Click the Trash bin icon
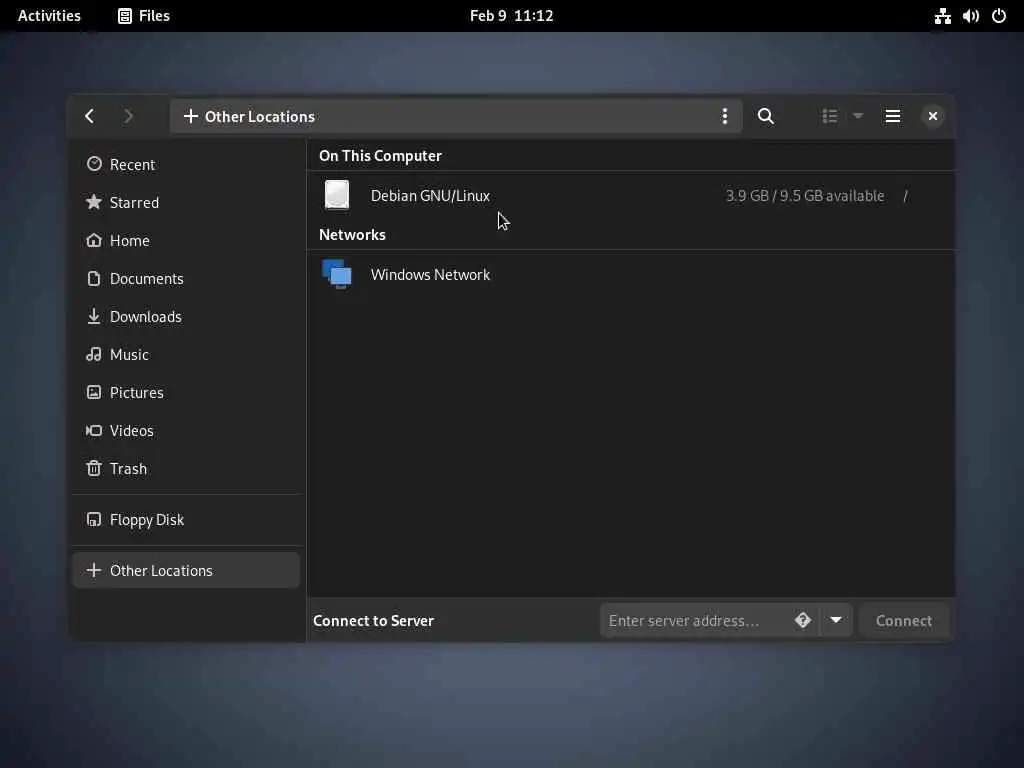The image size is (1024, 768). click(94, 468)
